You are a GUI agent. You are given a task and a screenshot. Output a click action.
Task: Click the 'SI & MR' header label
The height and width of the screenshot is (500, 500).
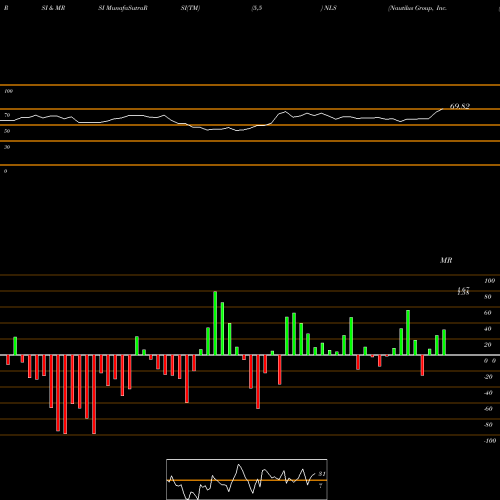[x=53, y=8]
